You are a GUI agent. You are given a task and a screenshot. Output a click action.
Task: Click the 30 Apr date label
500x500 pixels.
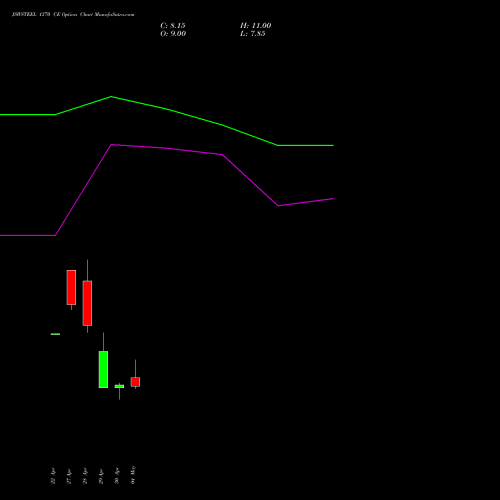117,476
